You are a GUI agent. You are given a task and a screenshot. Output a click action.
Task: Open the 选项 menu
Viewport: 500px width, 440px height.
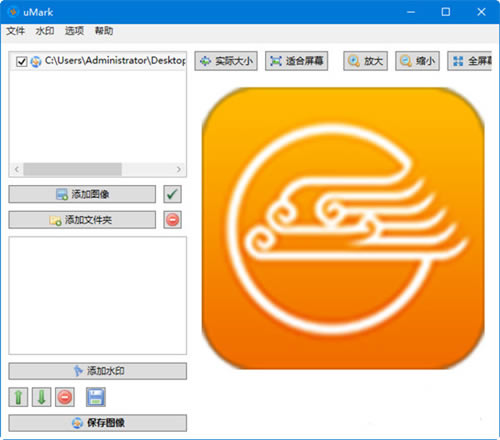(x=74, y=31)
